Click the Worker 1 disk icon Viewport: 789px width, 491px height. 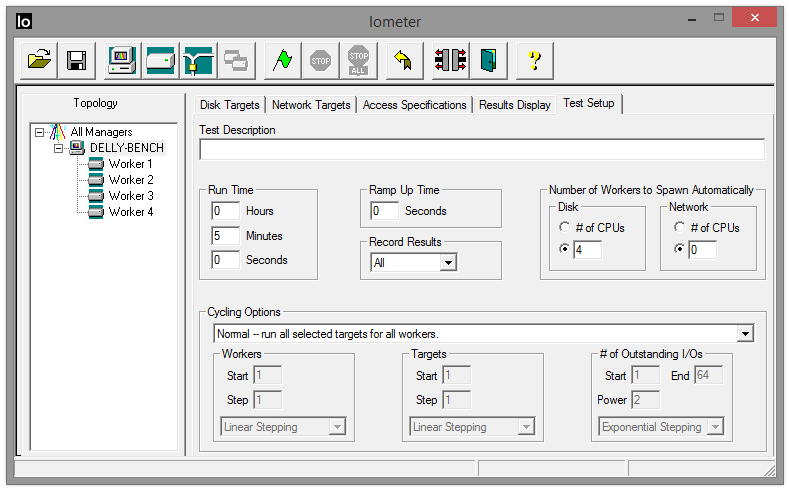[96, 164]
